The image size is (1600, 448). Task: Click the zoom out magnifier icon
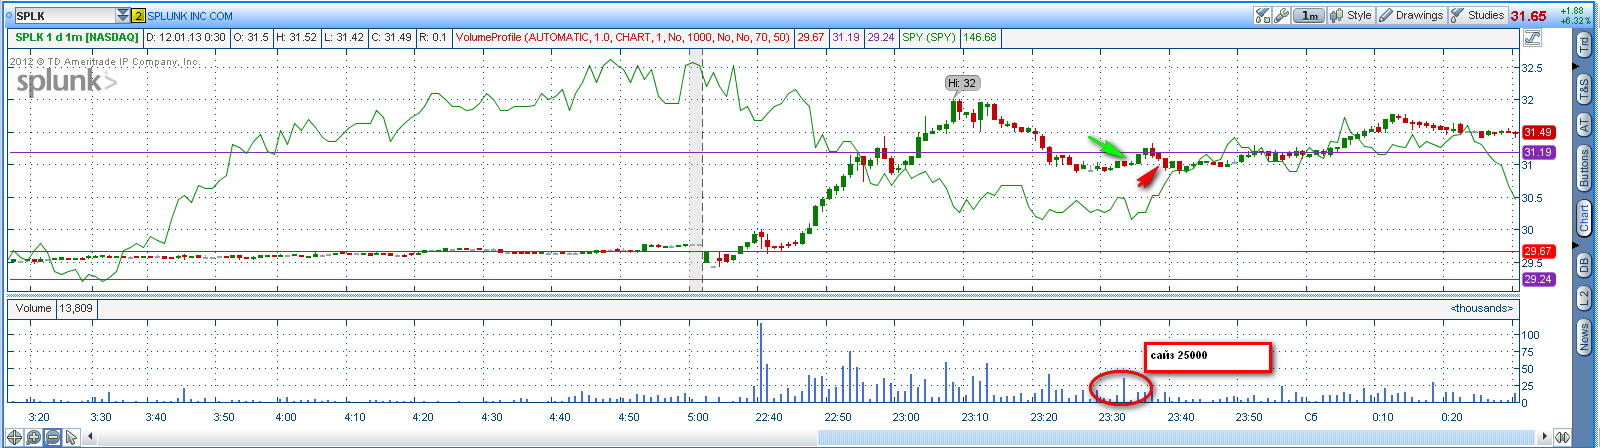pos(53,437)
